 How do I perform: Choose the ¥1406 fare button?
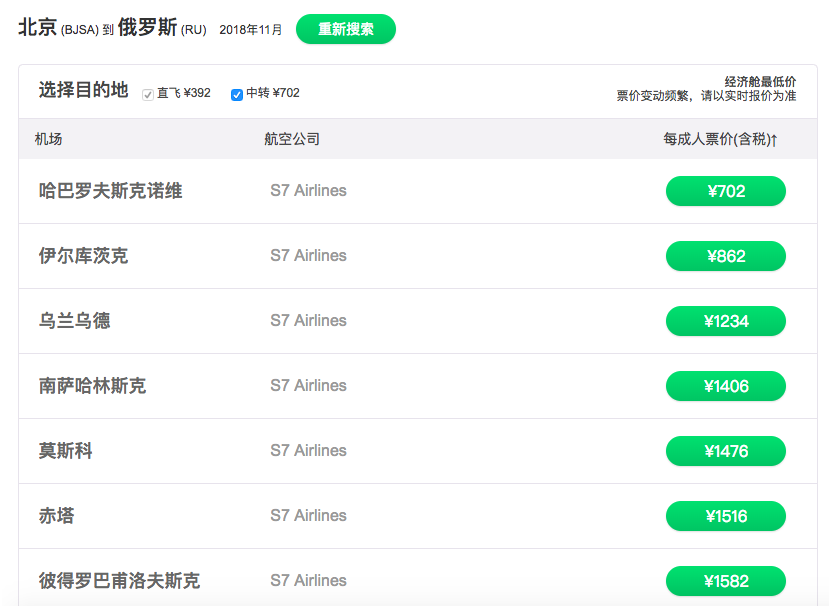(726, 386)
